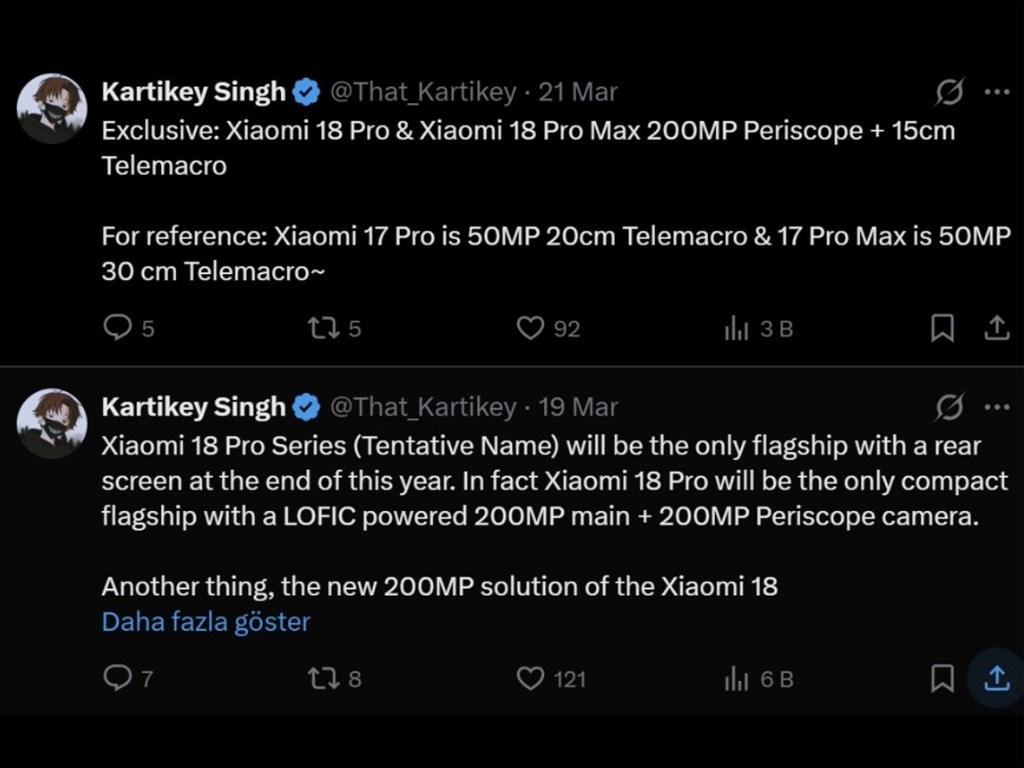
Task: Expand tweet with Daha fazla göster
Action: point(206,621)
